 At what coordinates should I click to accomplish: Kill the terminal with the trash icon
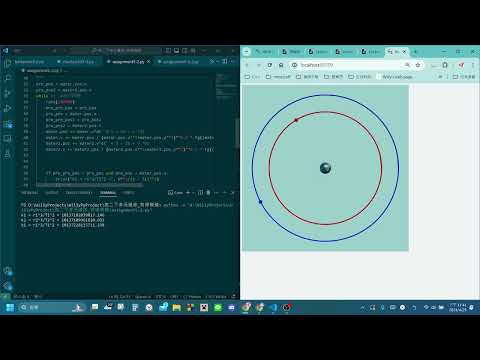pyautogui.click(x=208, y=193)
